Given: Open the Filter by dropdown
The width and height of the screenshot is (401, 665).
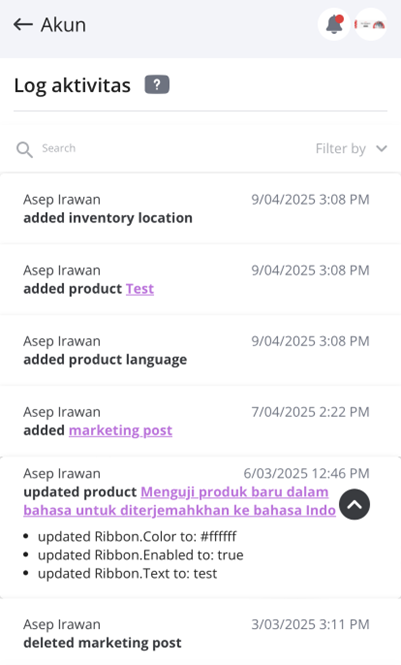Looking at the screenshot, I should click(351, 148).
